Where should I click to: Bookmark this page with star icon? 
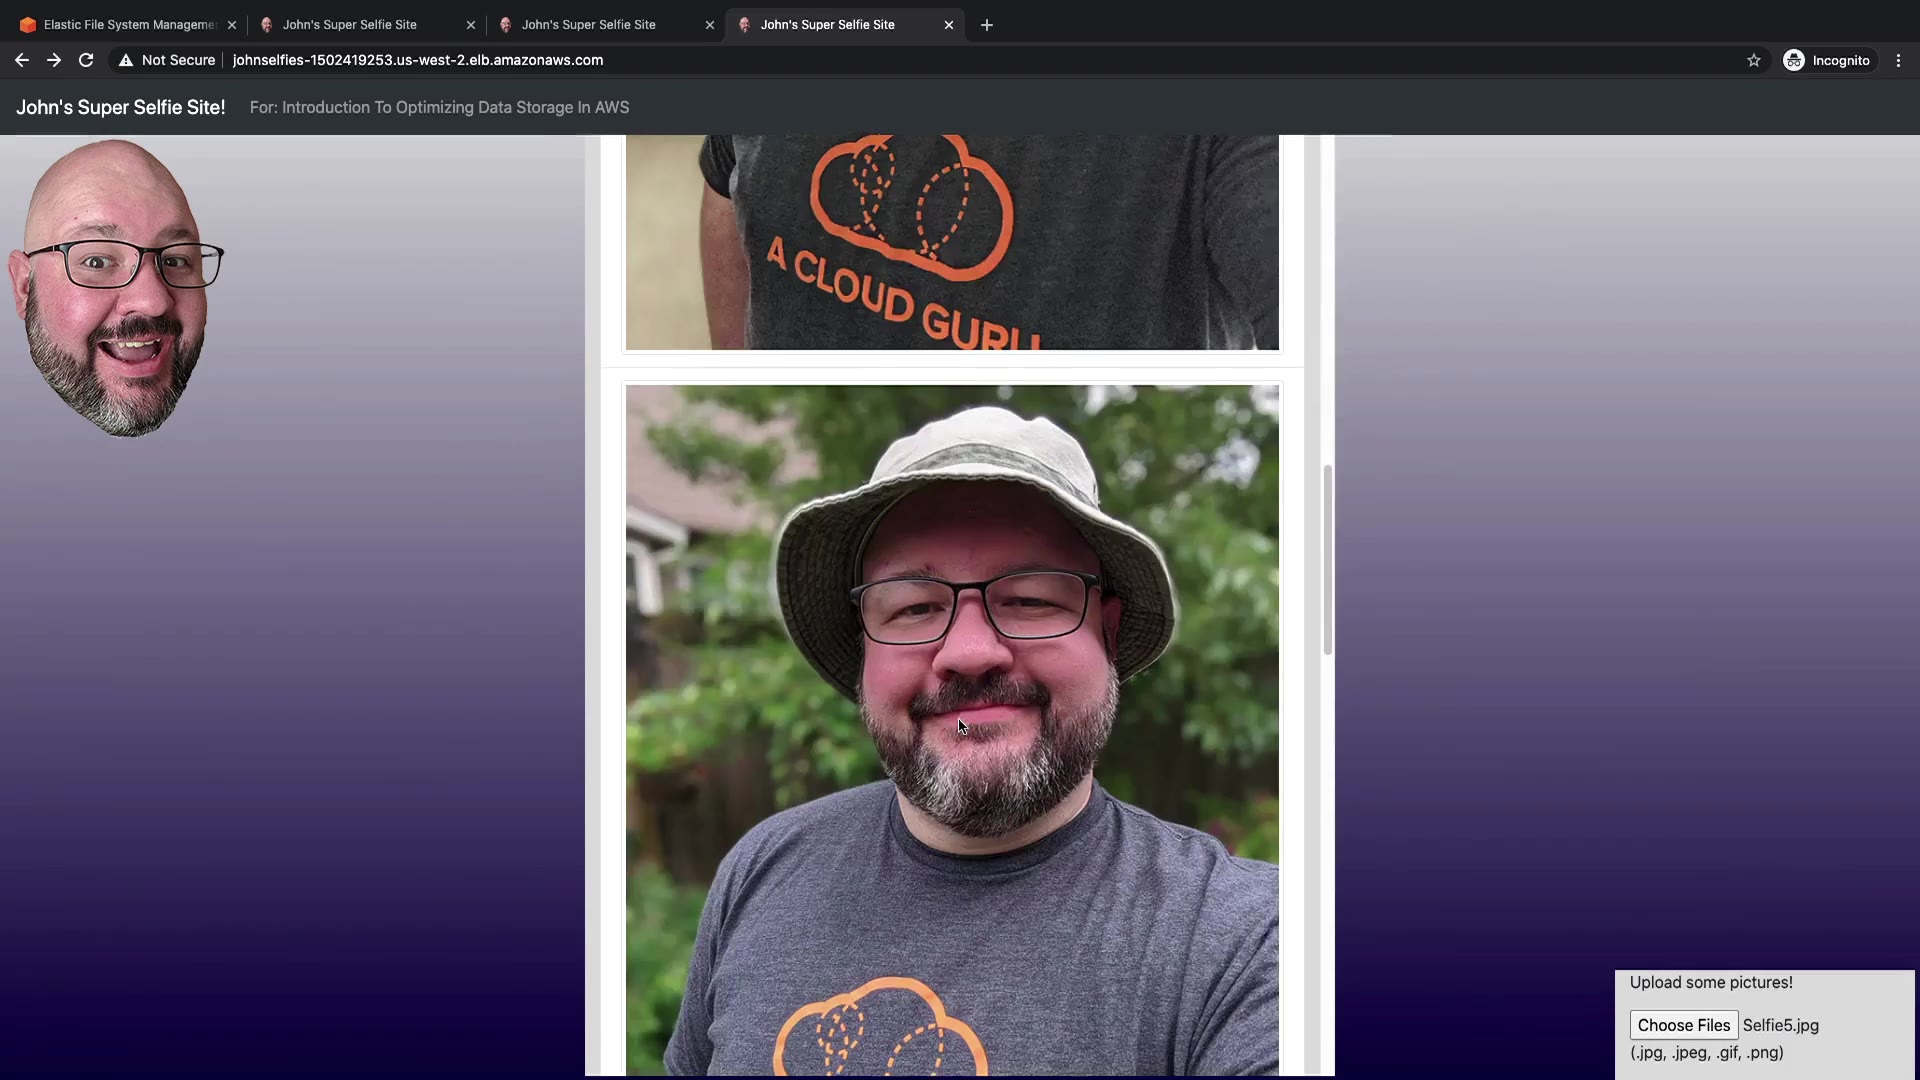coord(1753,60)
